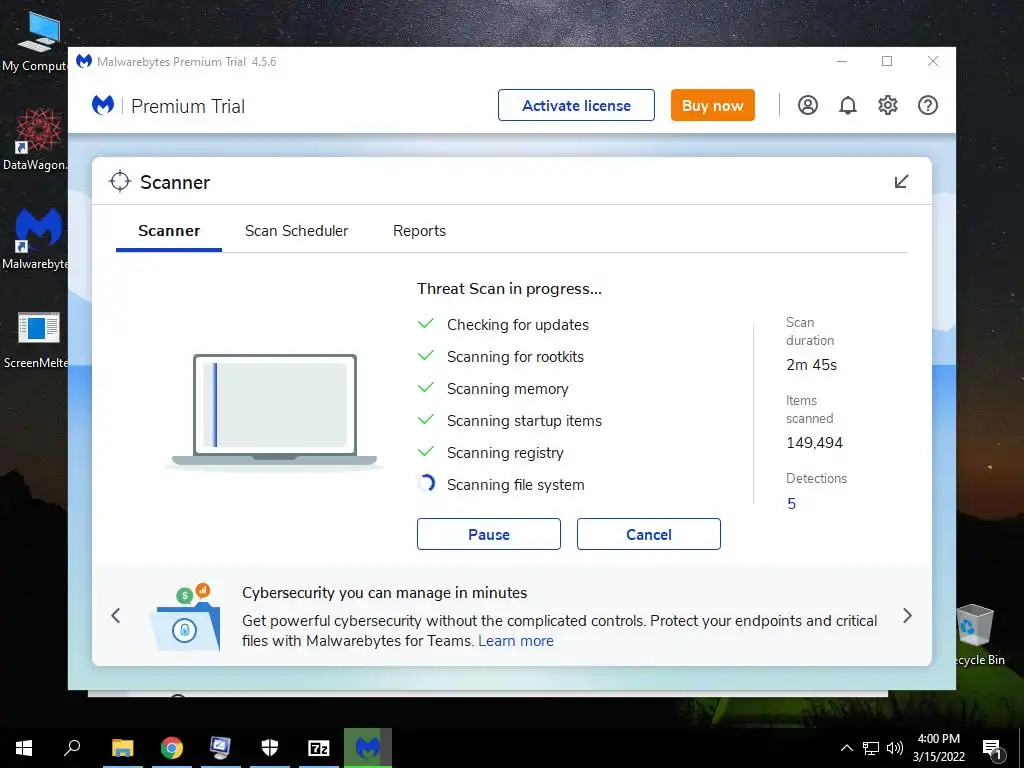The height and width of the screenshot is (768, 1024).
Task: Open notifications bell
Action: tap(848, 105)
